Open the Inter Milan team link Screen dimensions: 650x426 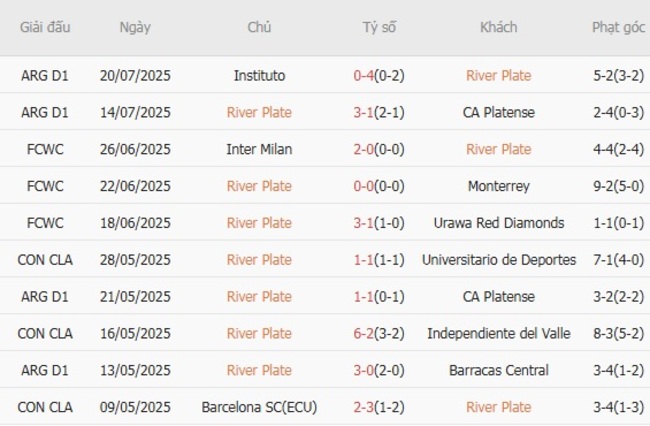259,149
